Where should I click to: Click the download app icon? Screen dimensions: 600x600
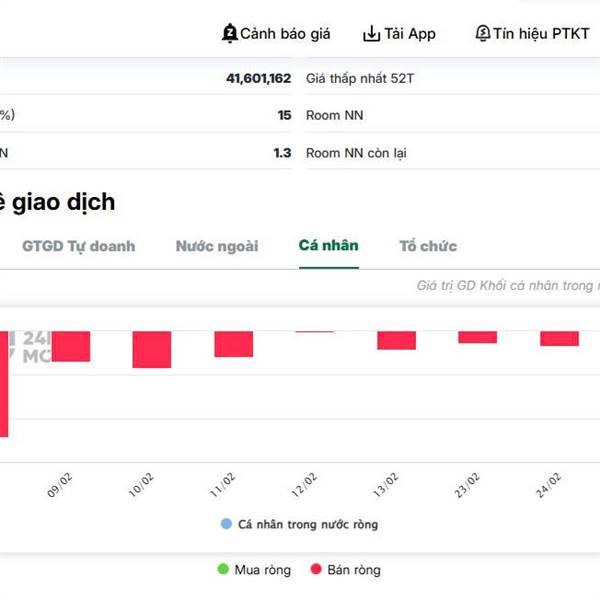tap(371, 34)
